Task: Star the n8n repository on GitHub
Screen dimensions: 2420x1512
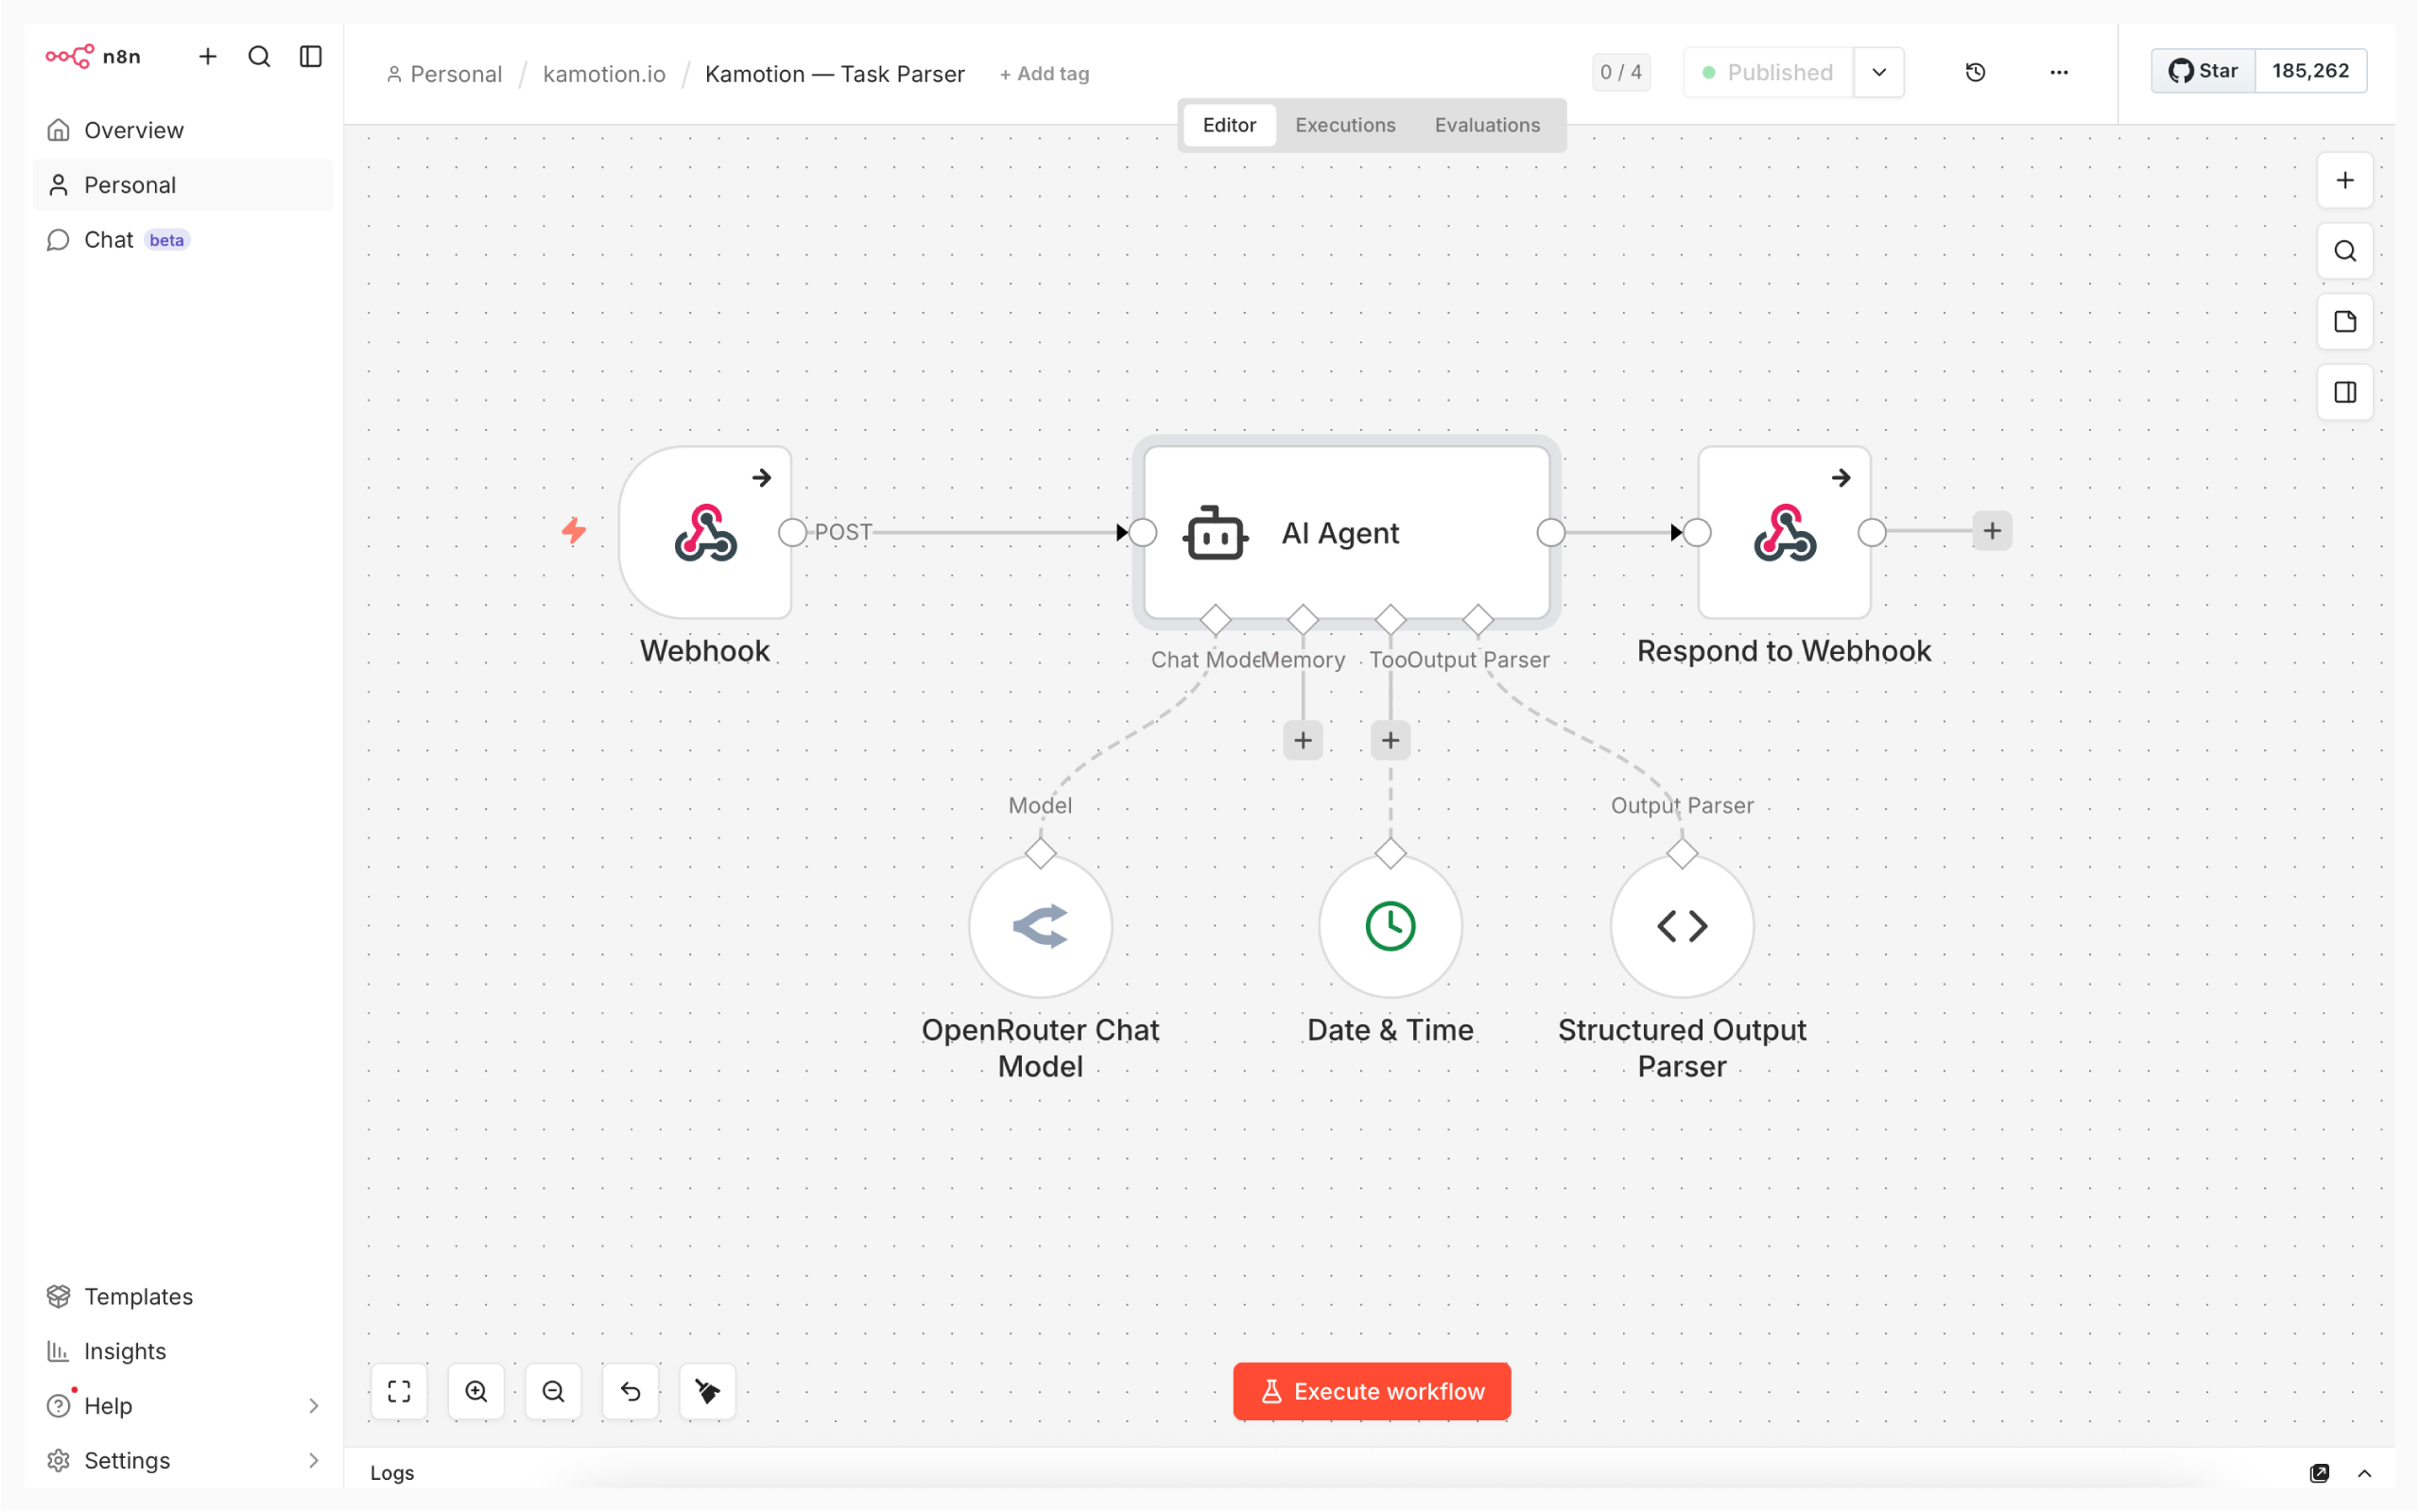Action: (x=2202, y=70)
